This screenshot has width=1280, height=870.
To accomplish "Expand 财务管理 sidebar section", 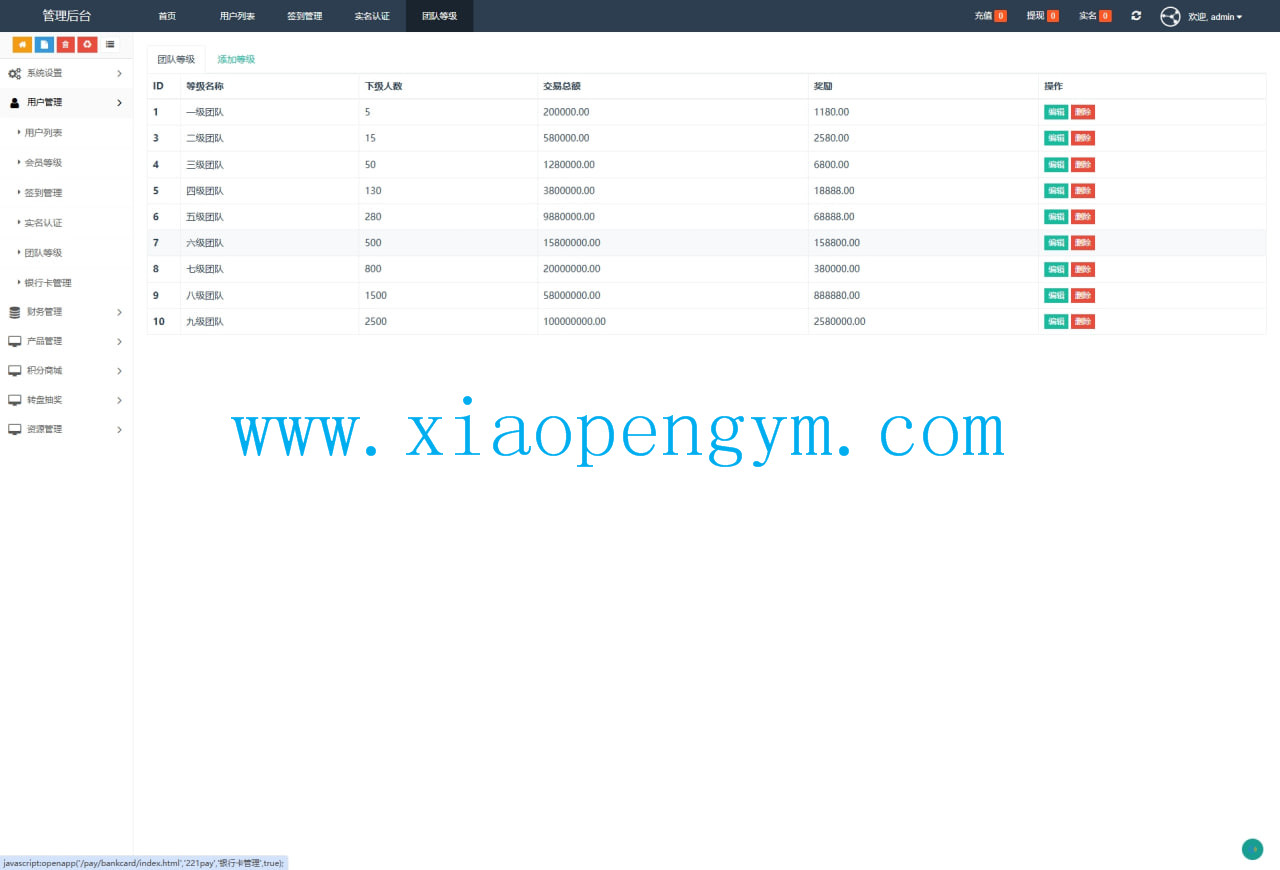I will point(65,312).
